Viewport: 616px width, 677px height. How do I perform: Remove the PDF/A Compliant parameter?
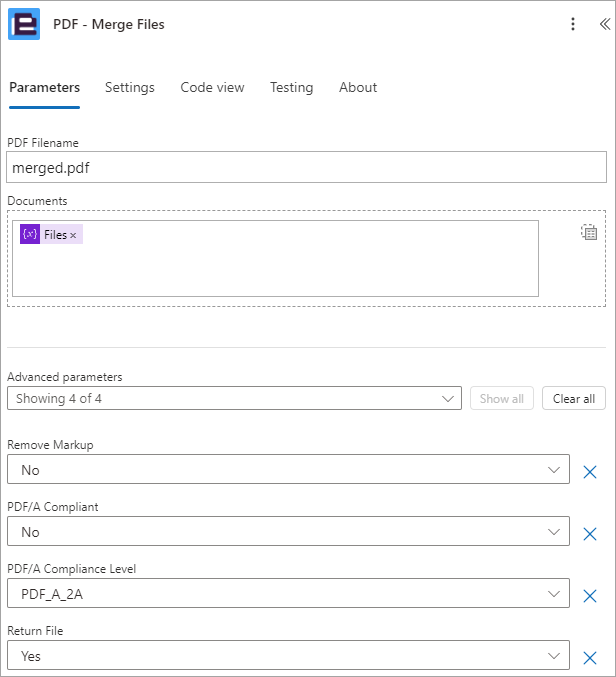click(x=590, y=534)
